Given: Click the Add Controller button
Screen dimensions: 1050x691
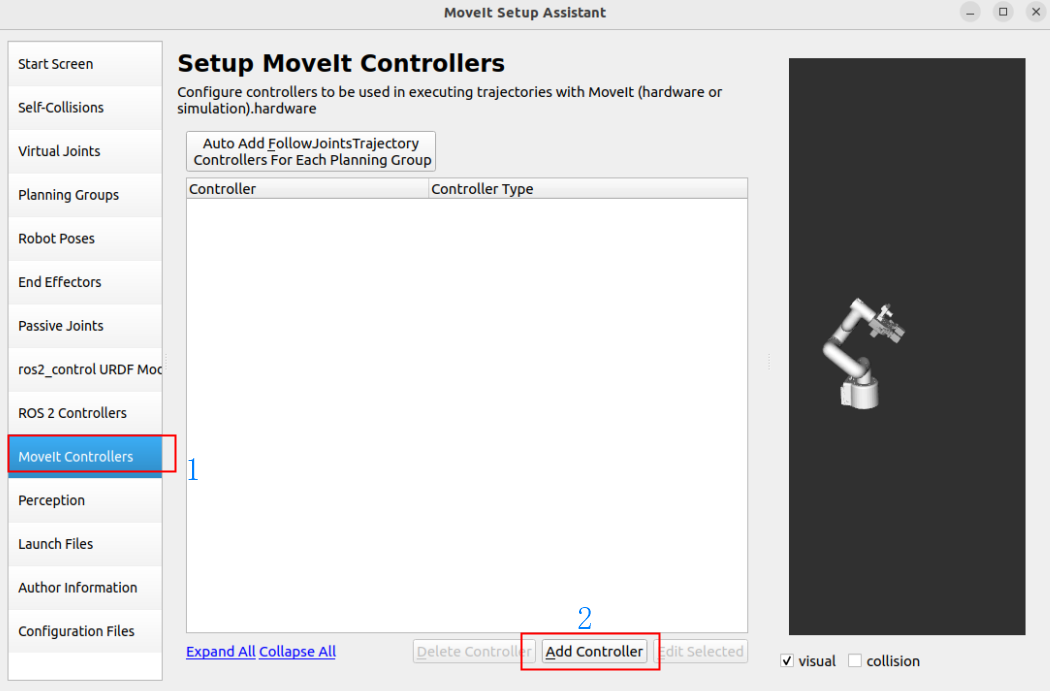Looking at the screenshot, I should pos(594,651).
